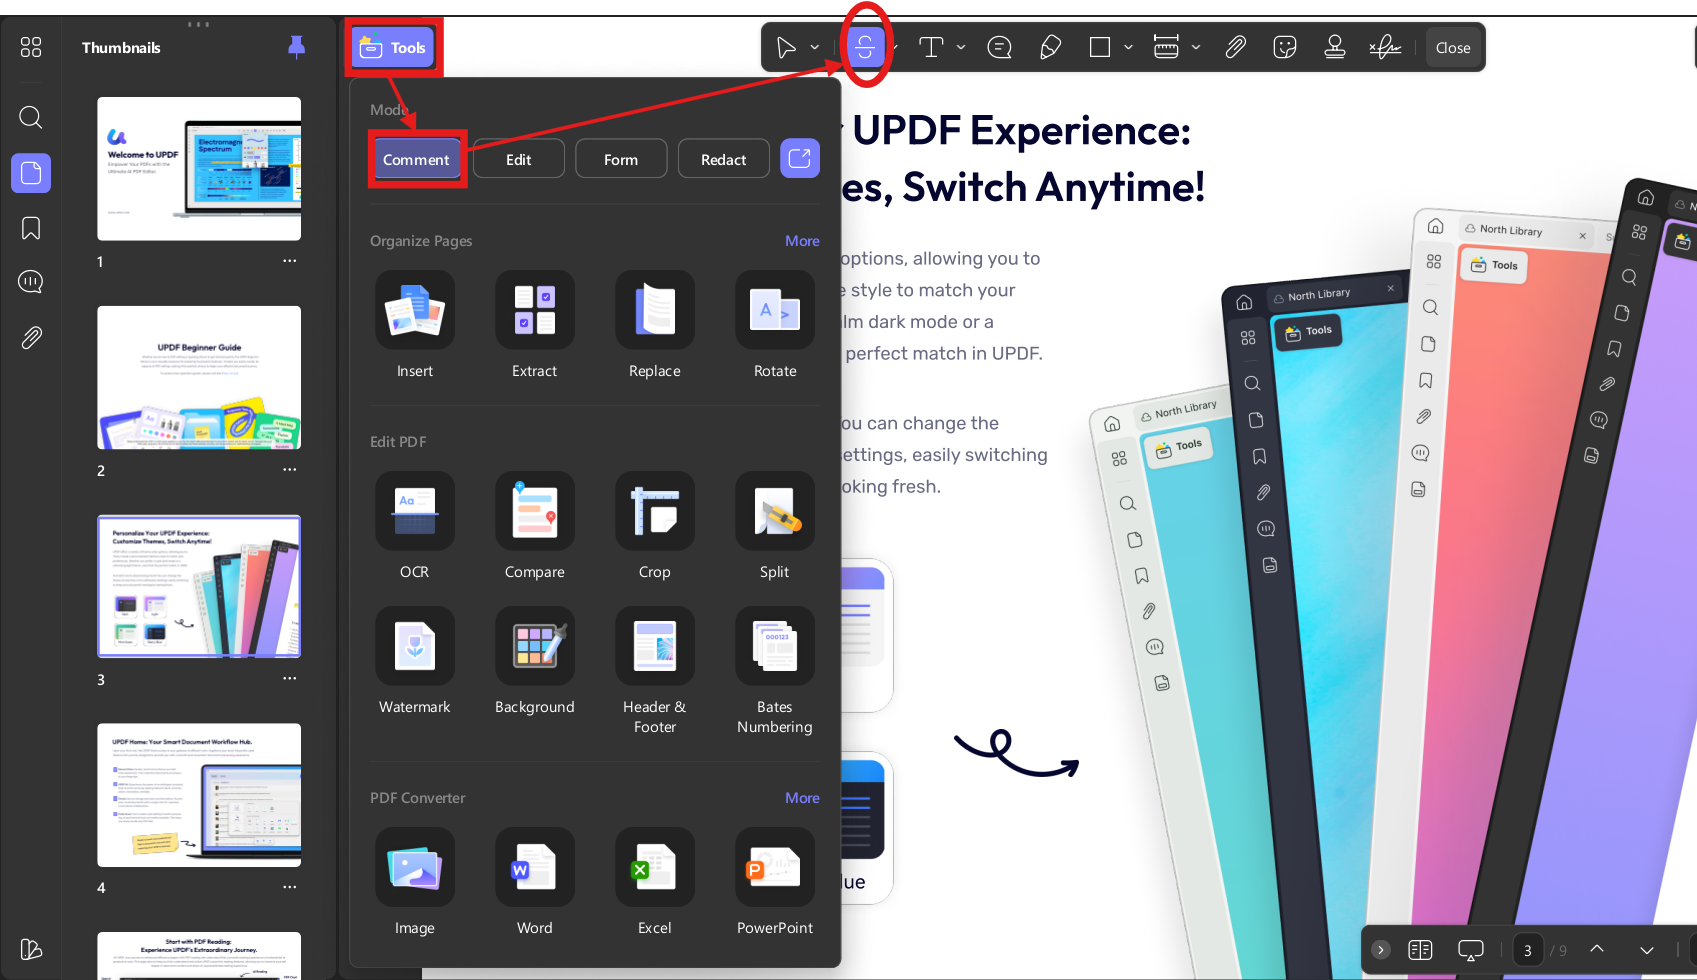Open the Watermark tool
Image resolution: width=1697 pixels, height=980 pixels.
pyautogui.click(x=415, y=646)
